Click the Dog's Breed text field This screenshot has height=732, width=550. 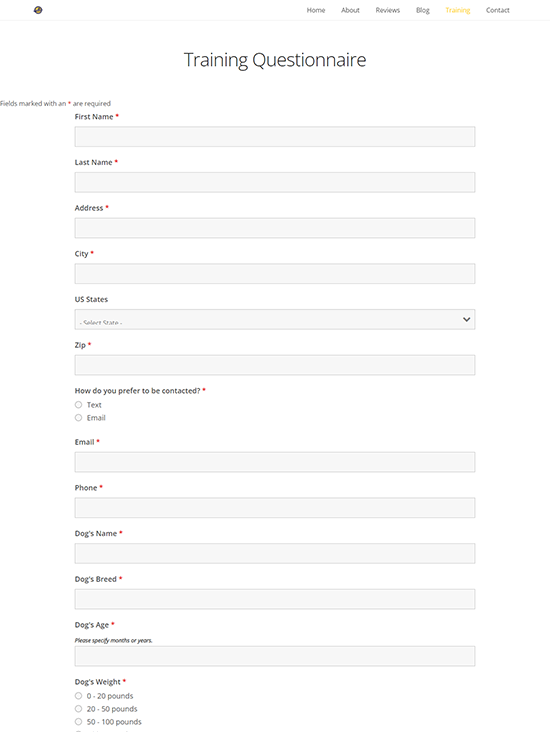point(275,599)
